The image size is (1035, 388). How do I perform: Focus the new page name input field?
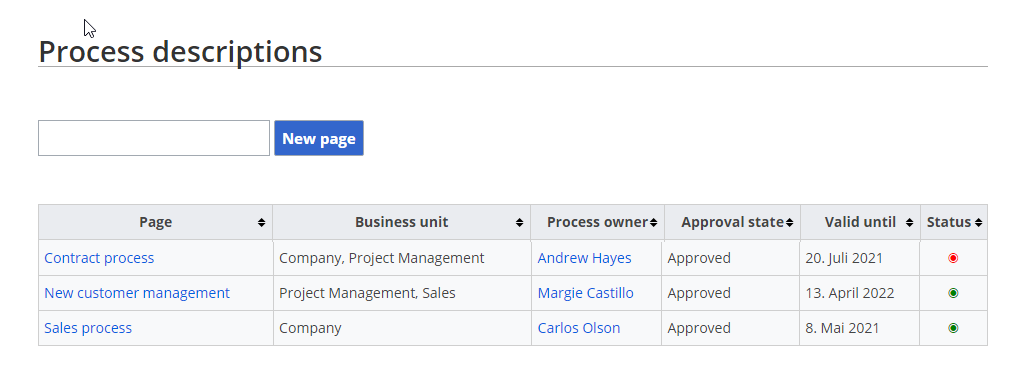click(154, 138)
